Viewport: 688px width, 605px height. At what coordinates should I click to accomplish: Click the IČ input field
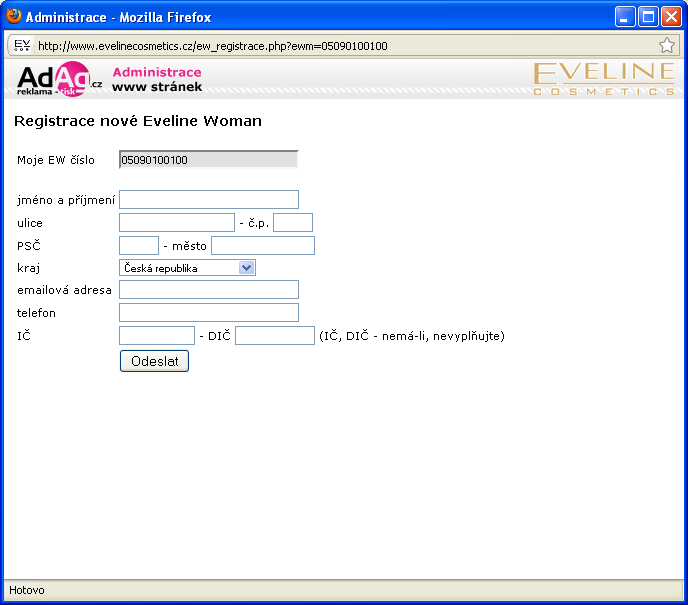pyautogui.click(x=157, y=336)
